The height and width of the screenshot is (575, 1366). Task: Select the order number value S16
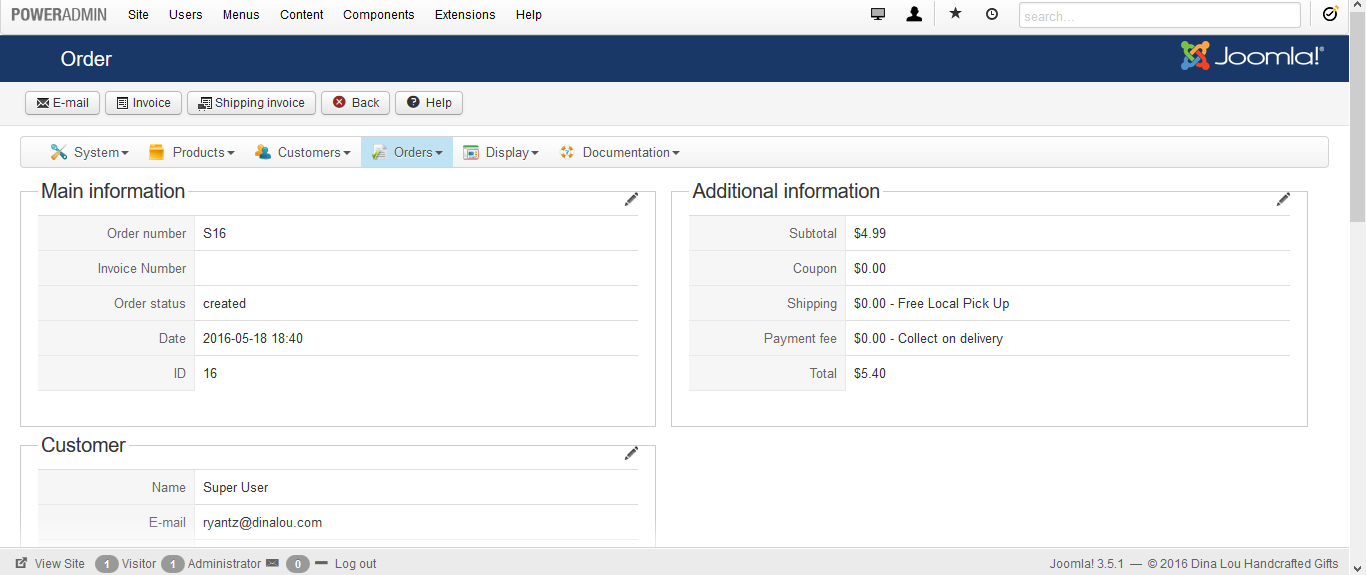pos(214,233)
